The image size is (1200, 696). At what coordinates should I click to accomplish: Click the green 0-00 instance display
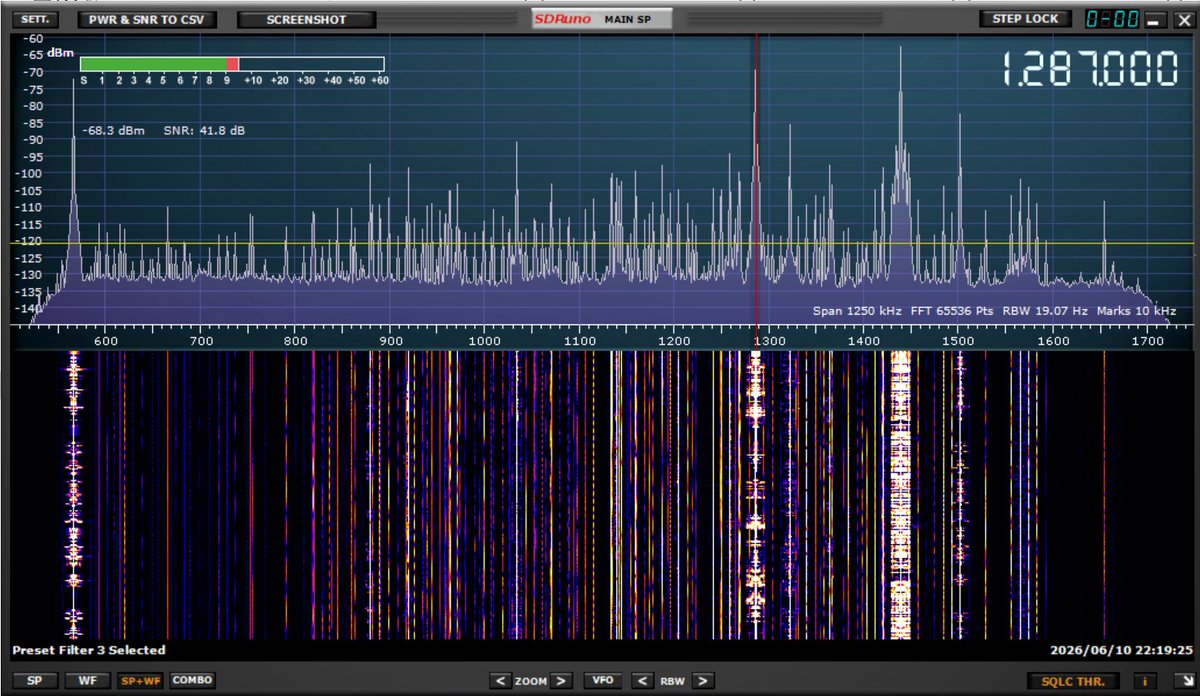(1111, 19)
